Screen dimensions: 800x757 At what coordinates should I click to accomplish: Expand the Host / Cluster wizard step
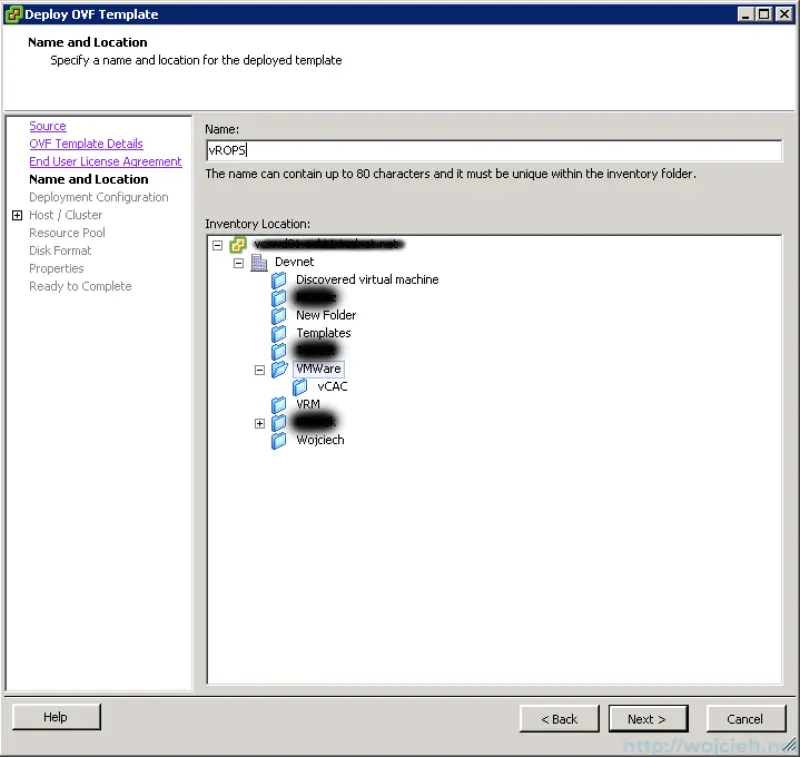[x=17, y=214]
